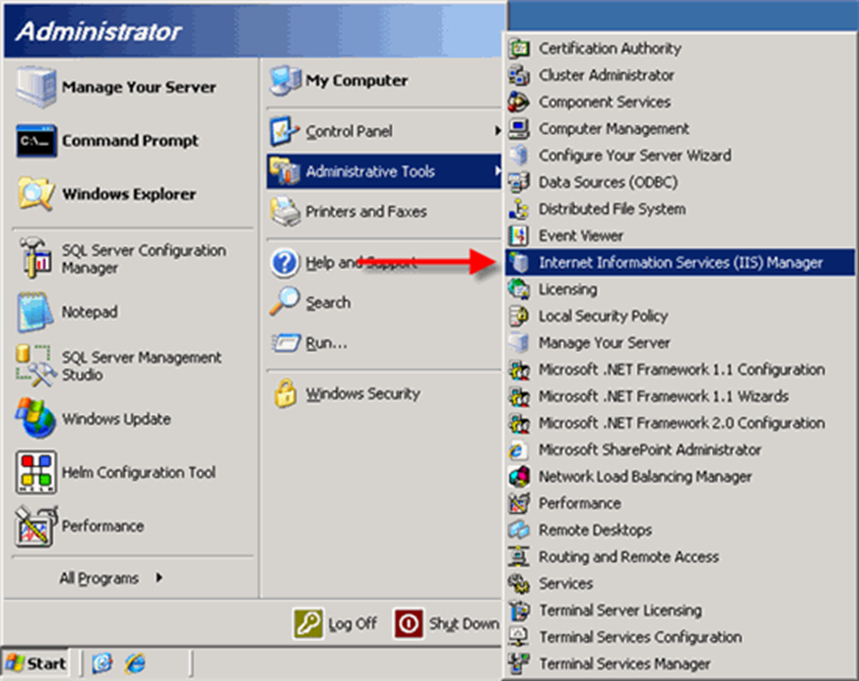The width and height of the screenshot is (859, 681).
Task: Open Computer Management from Administrative Tools
Action: pos(613,129)
